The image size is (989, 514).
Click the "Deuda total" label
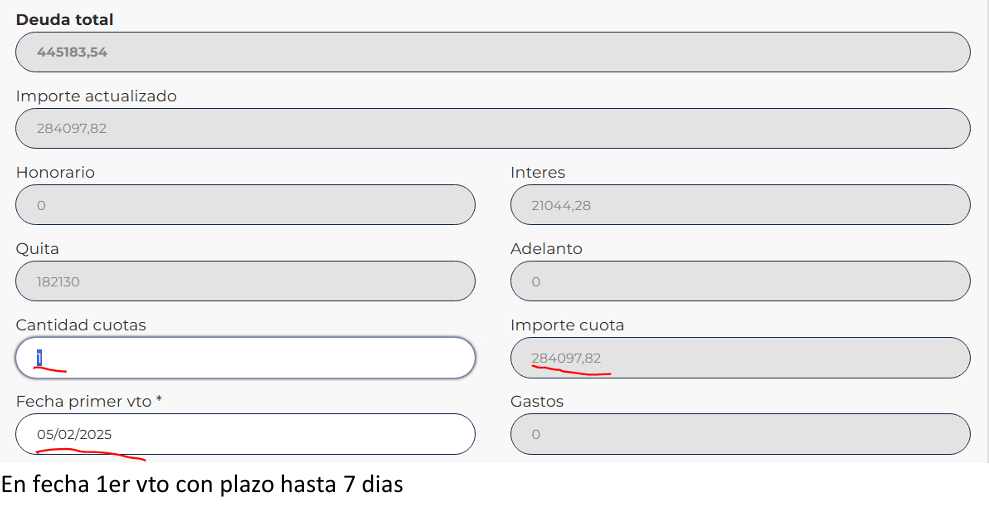coord(65,19)
